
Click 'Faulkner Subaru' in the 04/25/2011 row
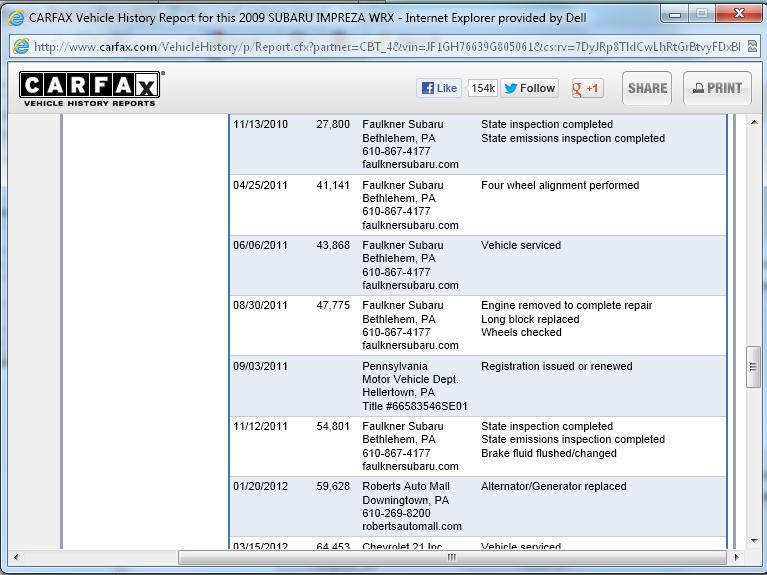click(403, 185)
